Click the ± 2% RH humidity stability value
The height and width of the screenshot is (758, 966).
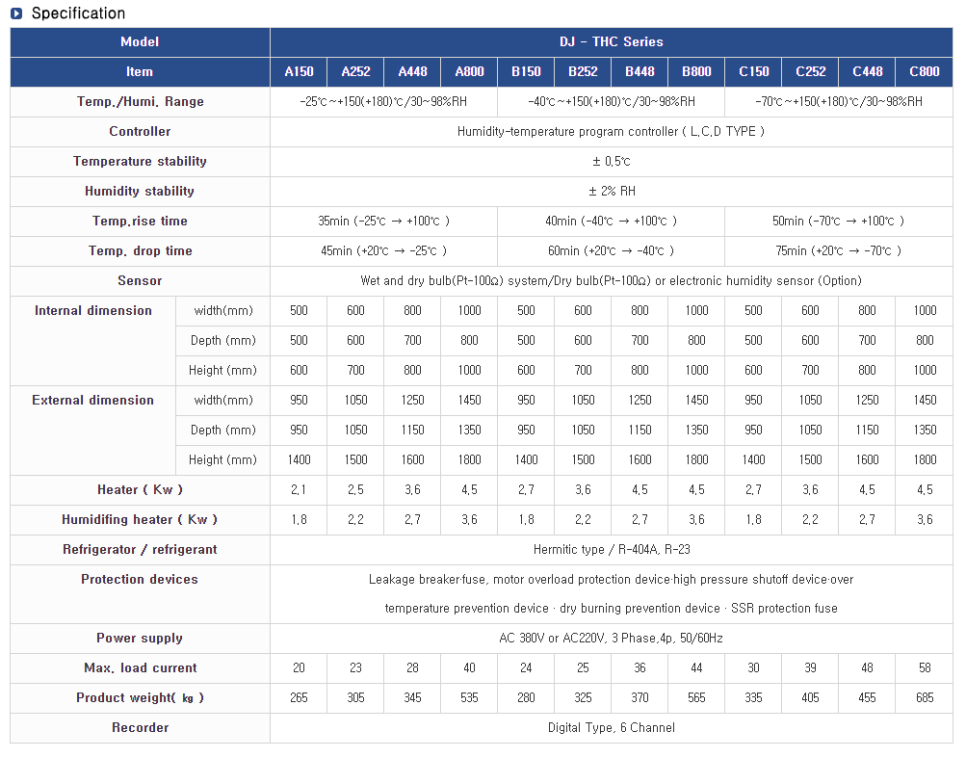pos(611,191)
